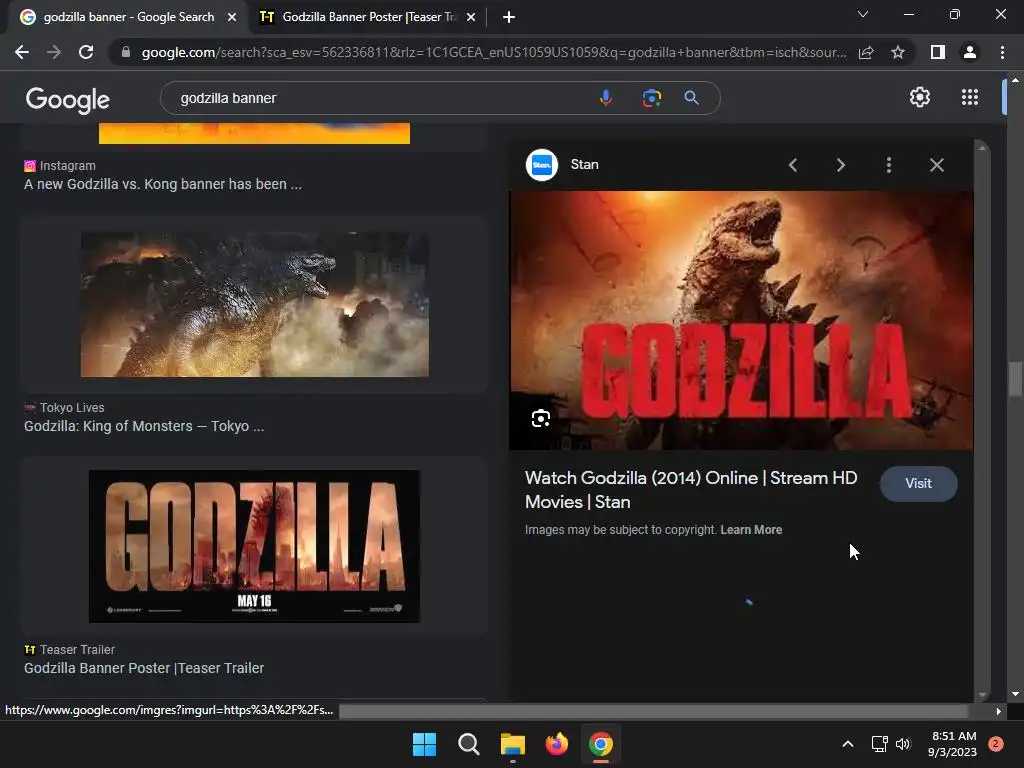
Task: Start voice search with the microphone
Action: [x=605, y=98]
